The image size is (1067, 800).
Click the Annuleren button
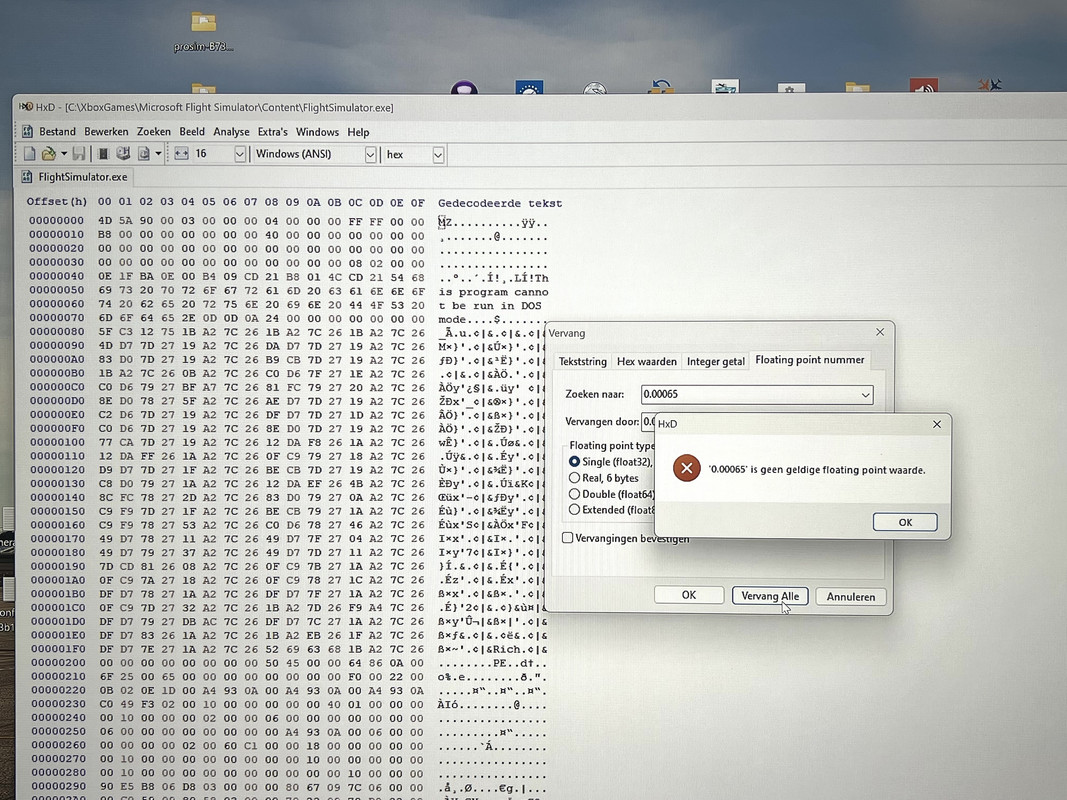(x=851, y=597)
